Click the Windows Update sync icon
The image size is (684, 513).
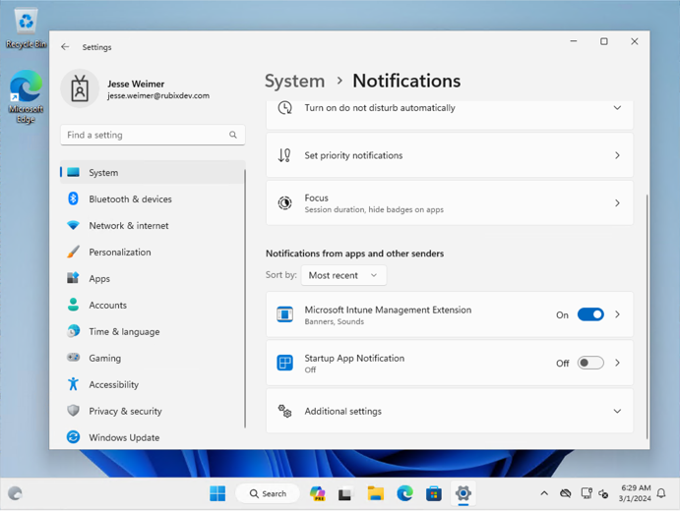point(73,438)
